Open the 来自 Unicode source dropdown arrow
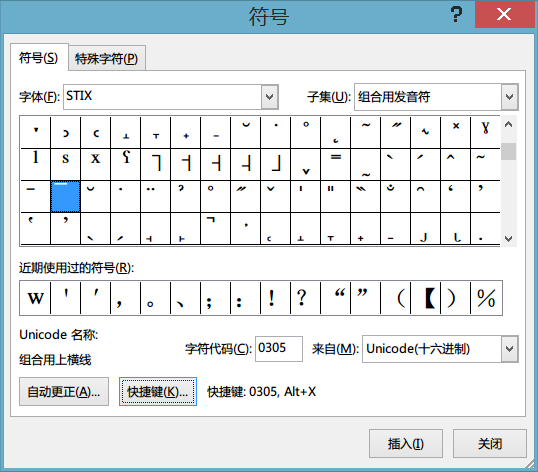Image resolution: width=538 pixels, height=472 pixels. tap(509, 349)
